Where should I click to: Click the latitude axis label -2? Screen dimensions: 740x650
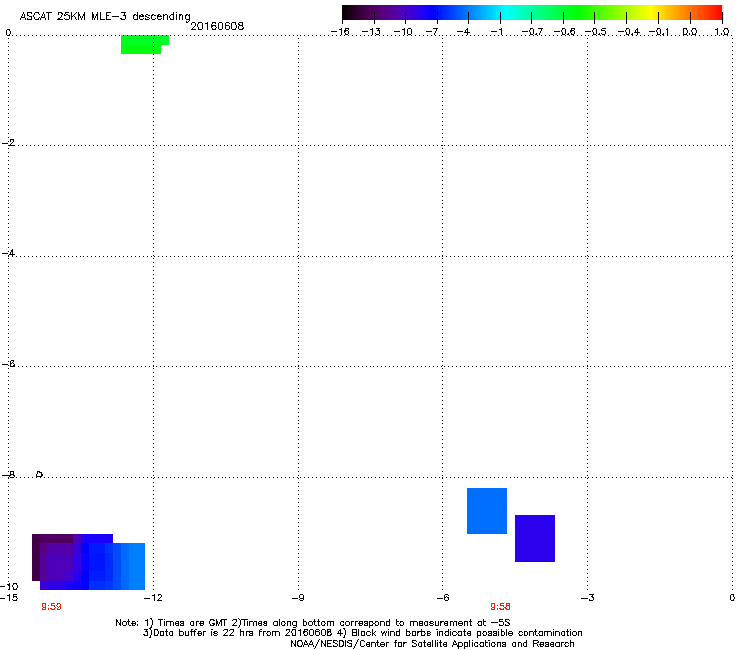[8, 143]
